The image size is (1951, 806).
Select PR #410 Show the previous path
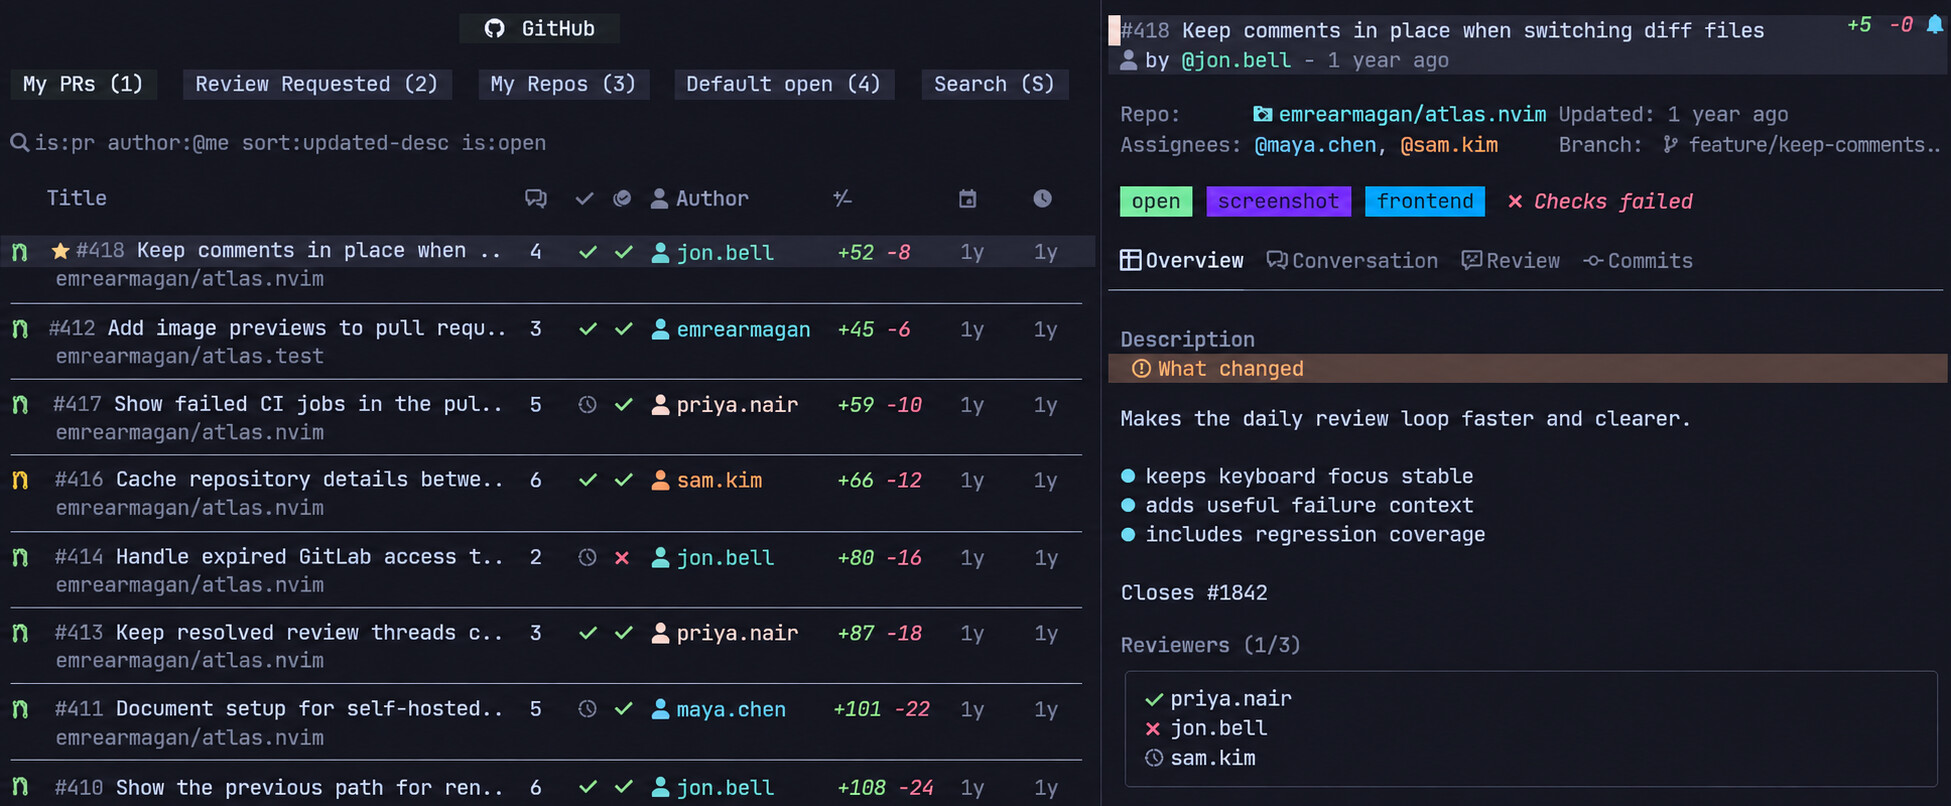pyautogui.click(x=546, y=786)
